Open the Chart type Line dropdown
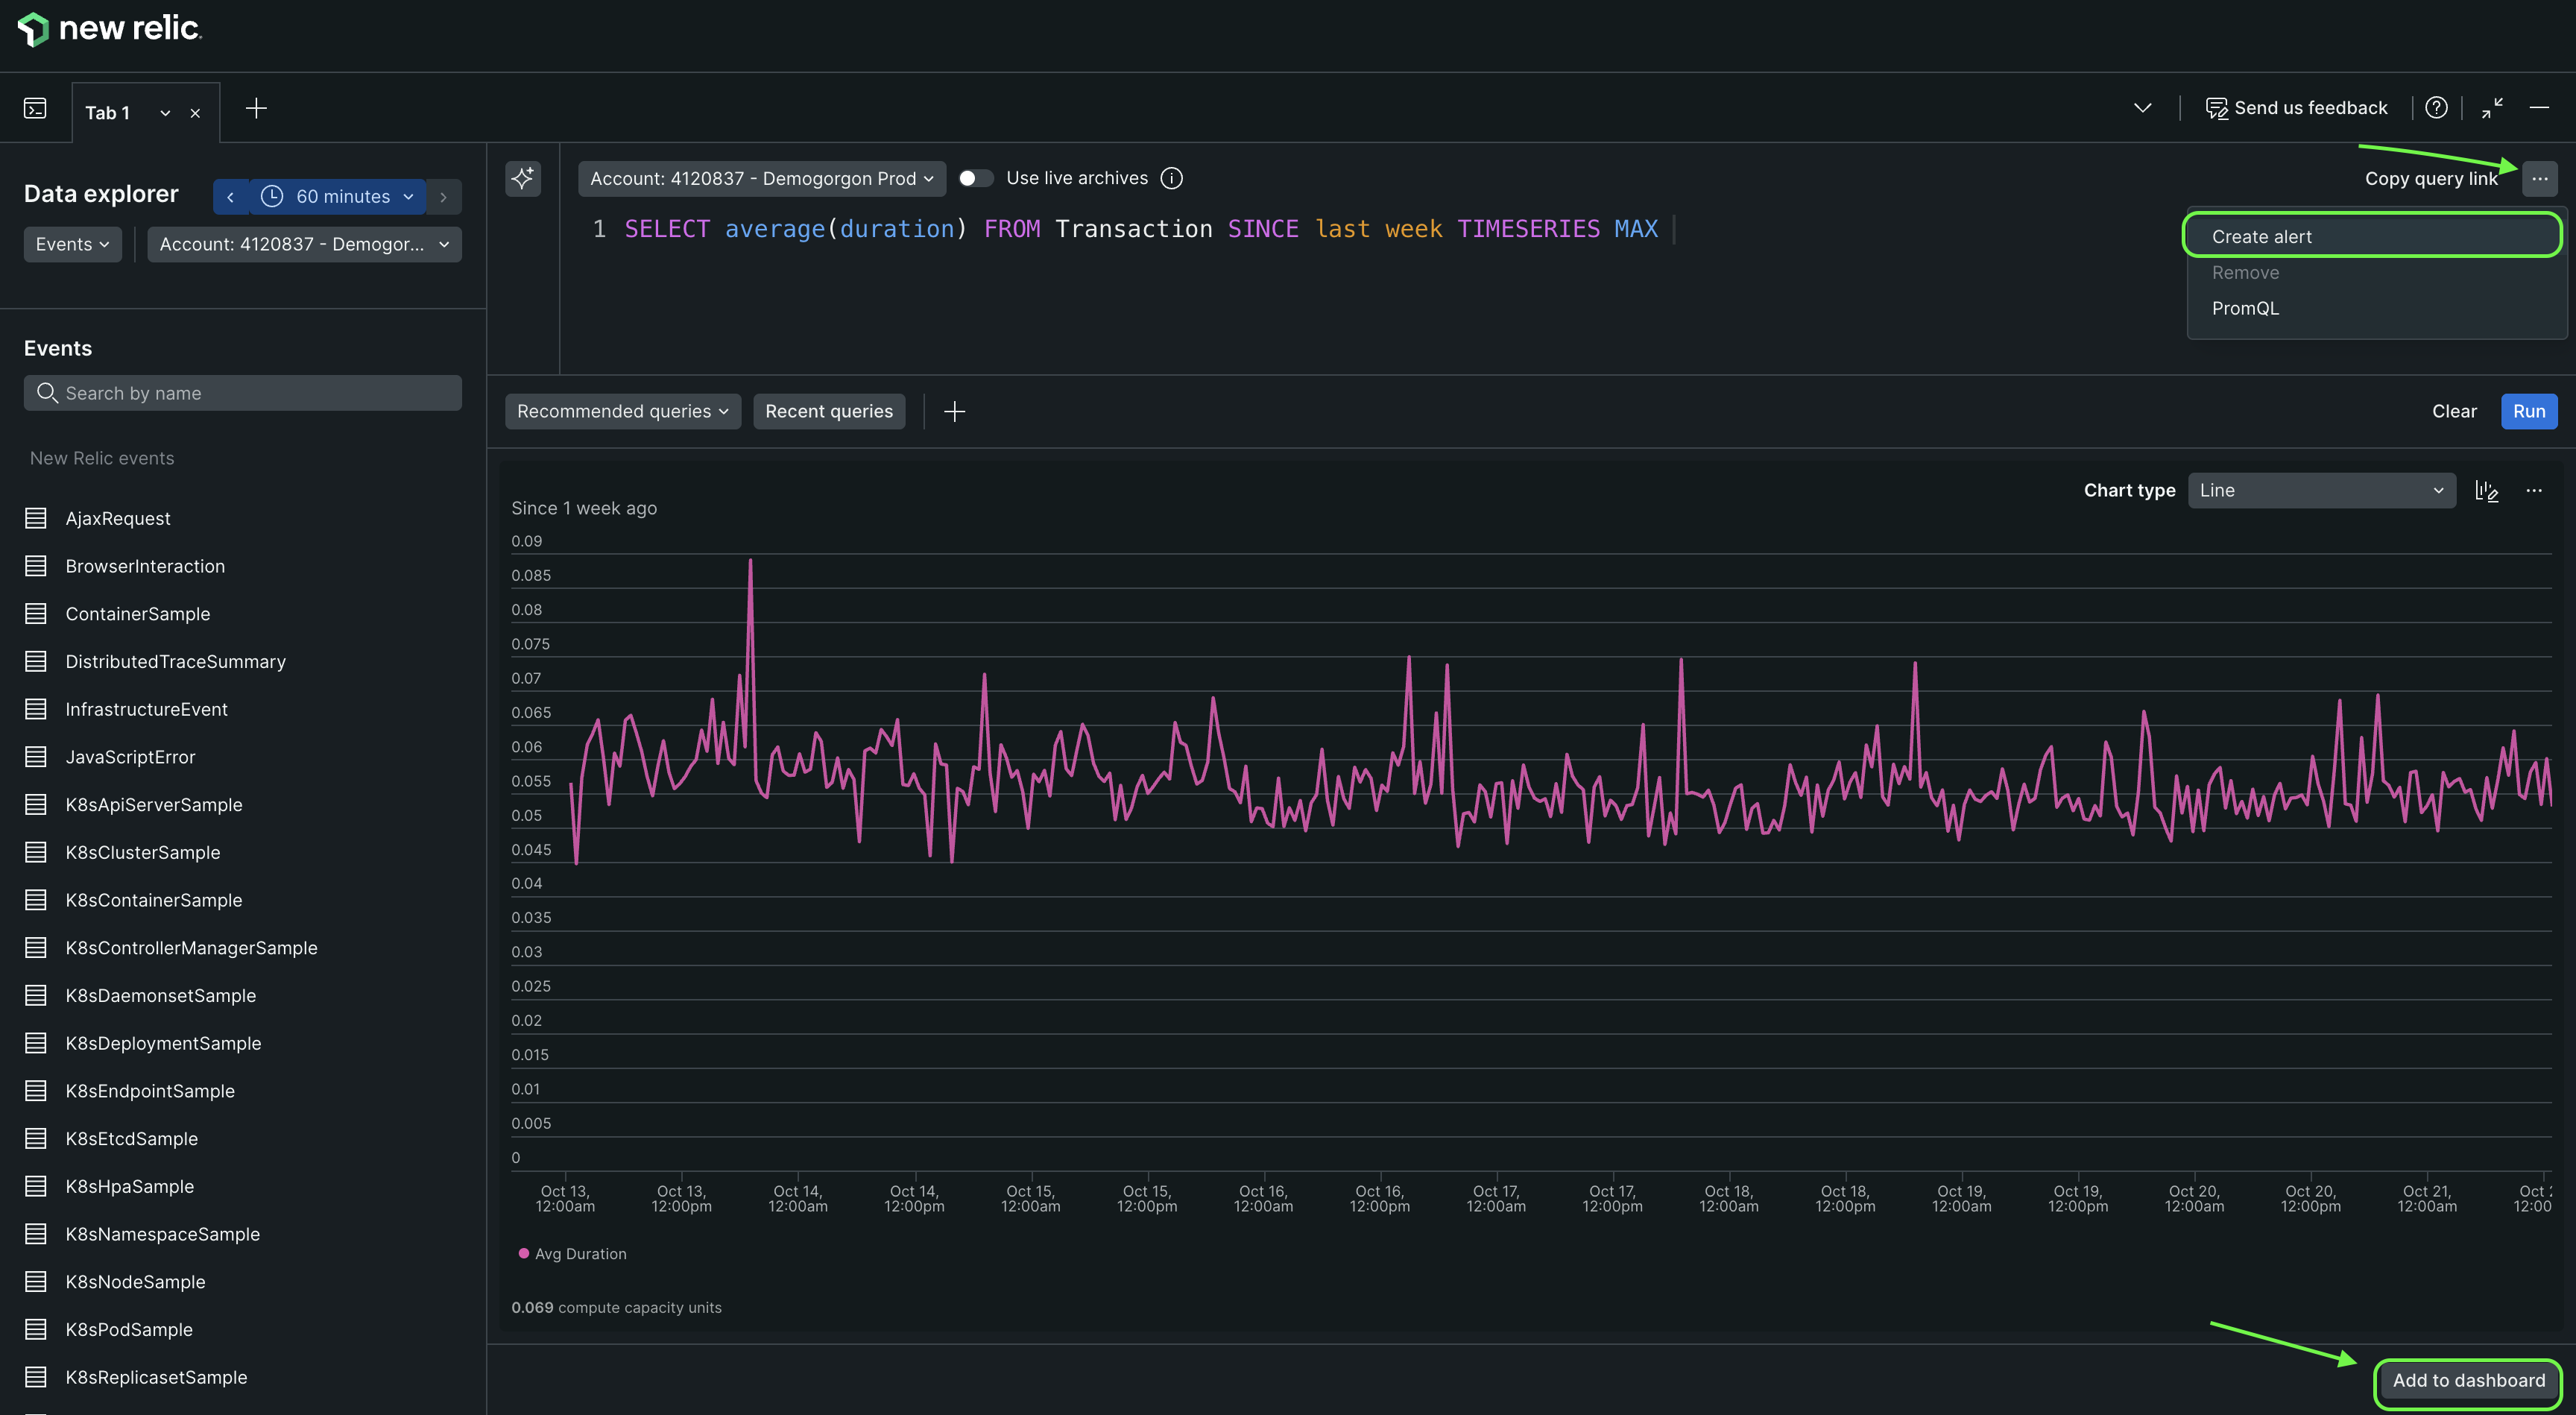 click(2321, 490)
